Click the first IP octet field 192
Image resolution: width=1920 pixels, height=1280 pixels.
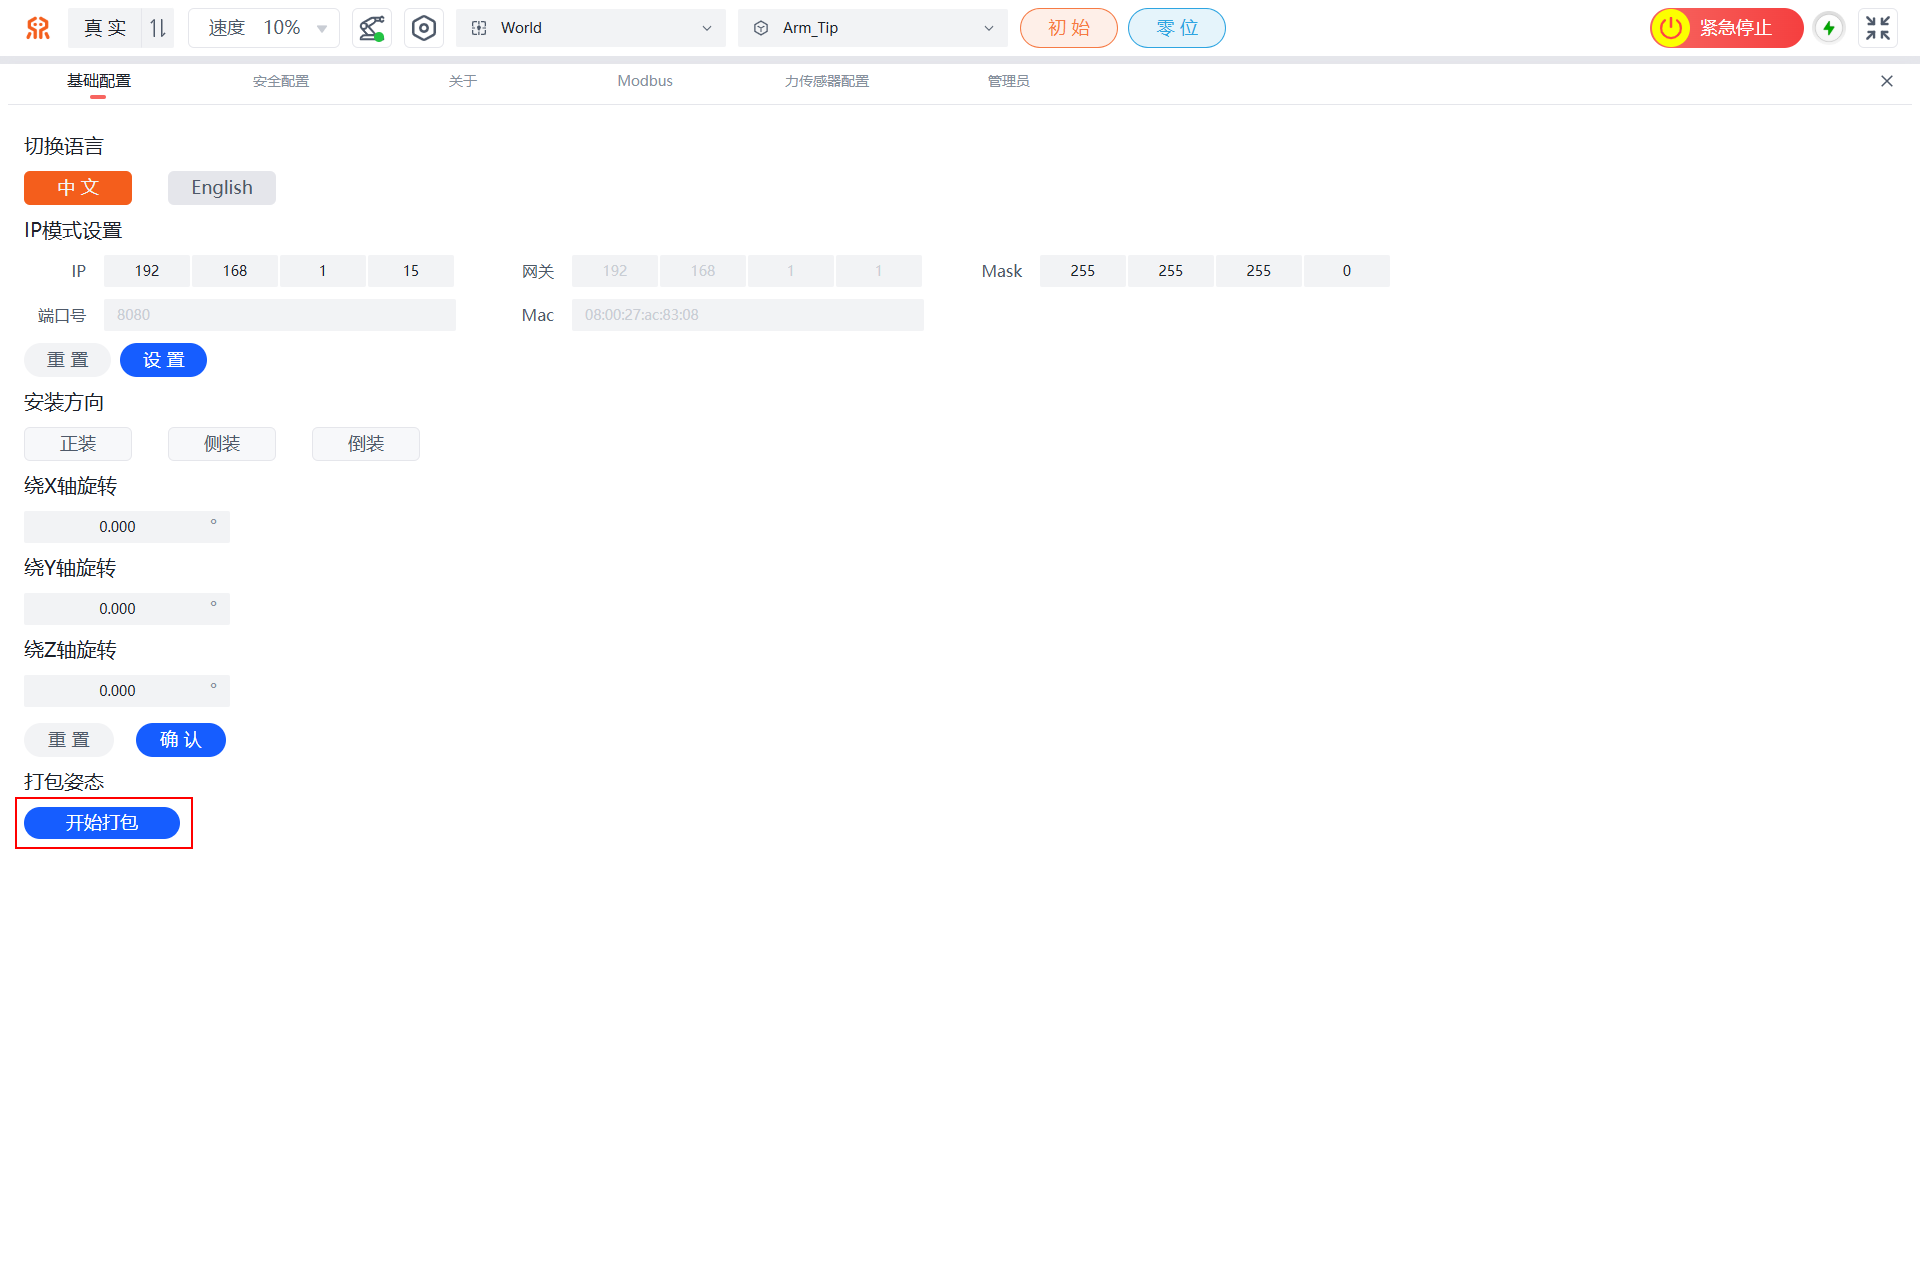coord(147,271)
